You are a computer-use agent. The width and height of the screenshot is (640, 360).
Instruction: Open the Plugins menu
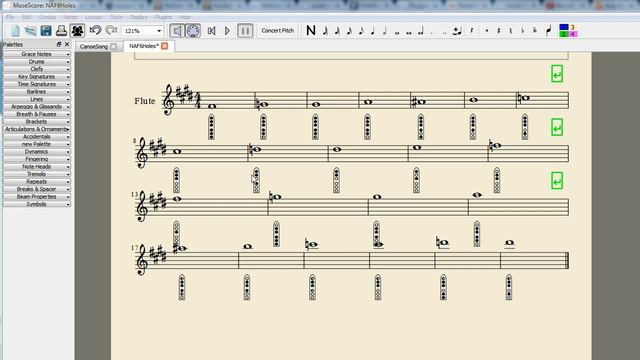pyautogui.click(x=163, y=17)
